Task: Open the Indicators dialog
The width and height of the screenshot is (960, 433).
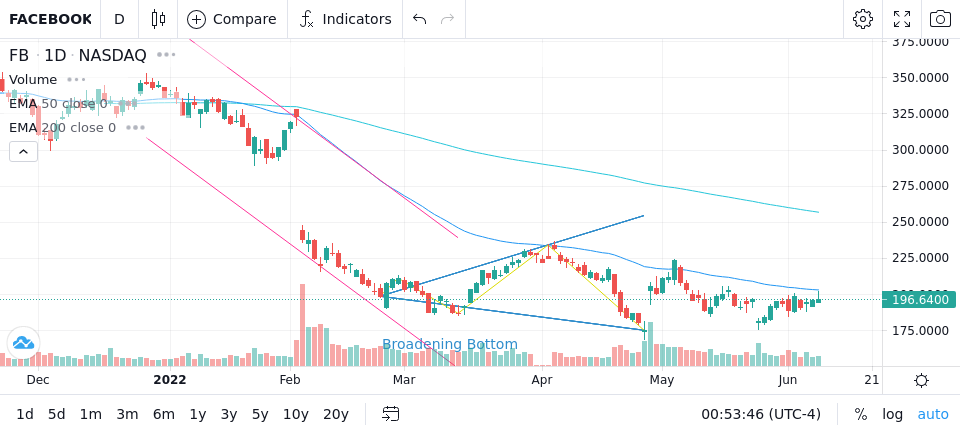Action: point(346,19)
